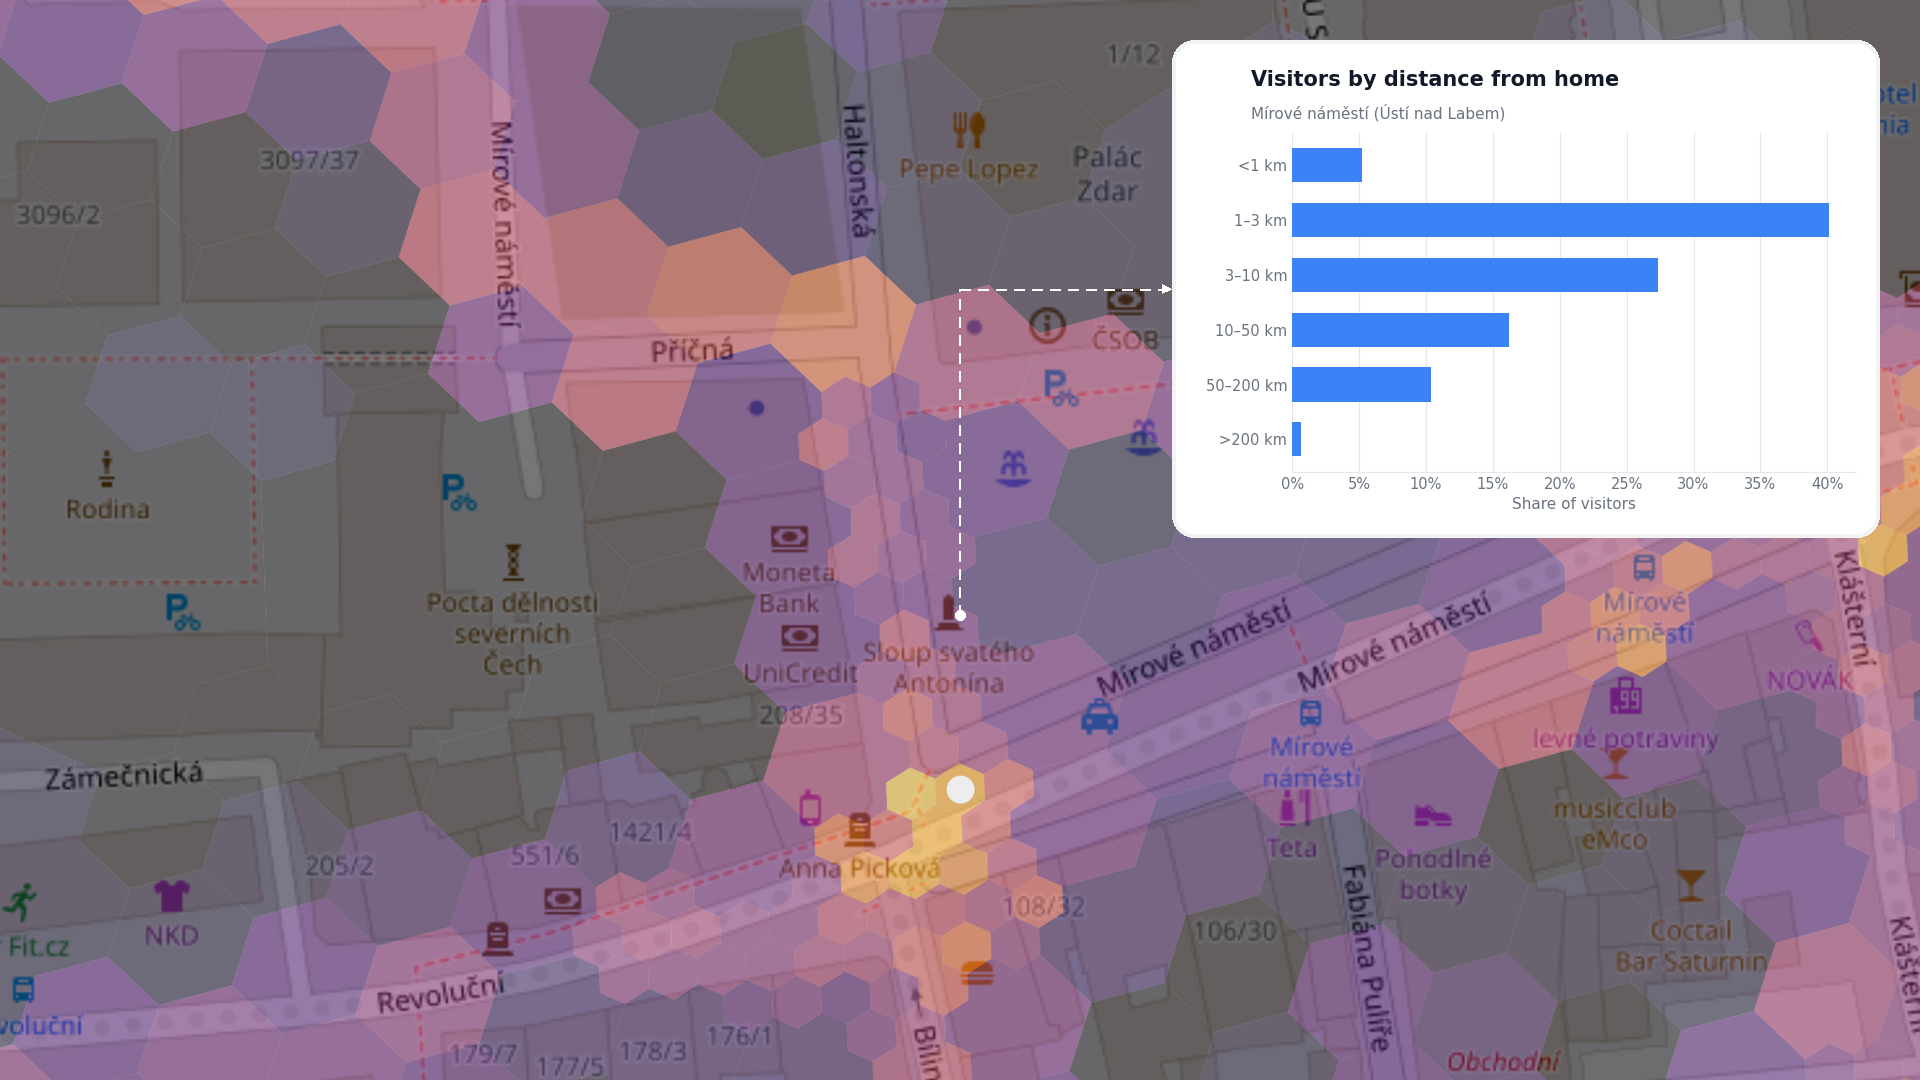Click the fountain icon on the square
1920x1080 pixels.
1013,468
